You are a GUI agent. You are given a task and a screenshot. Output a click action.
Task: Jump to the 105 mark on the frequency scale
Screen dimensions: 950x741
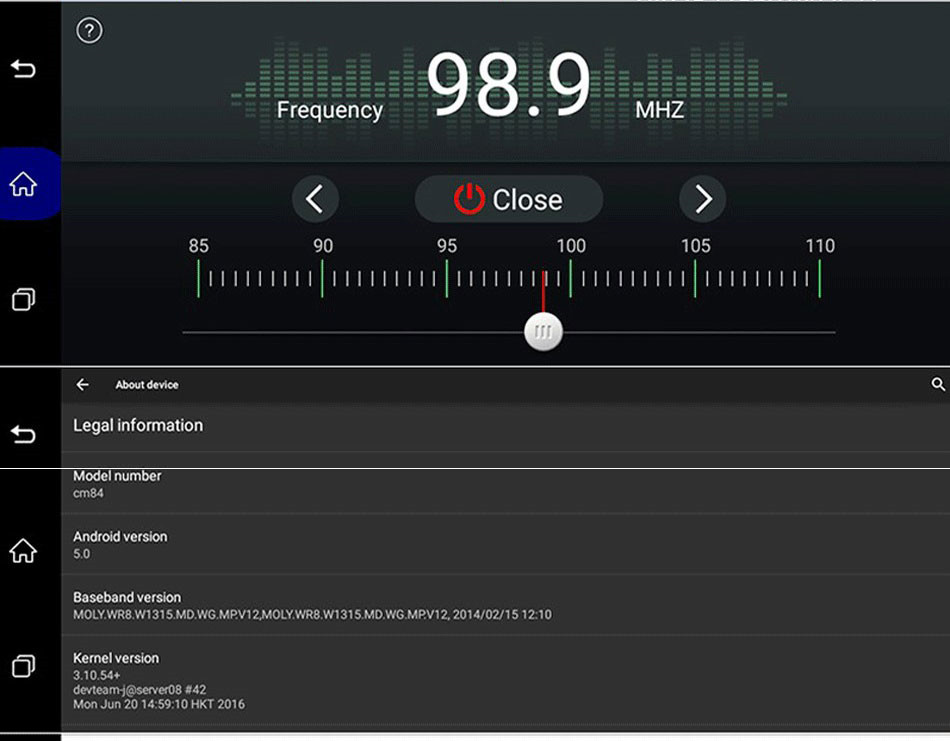[x=695, y=278]
